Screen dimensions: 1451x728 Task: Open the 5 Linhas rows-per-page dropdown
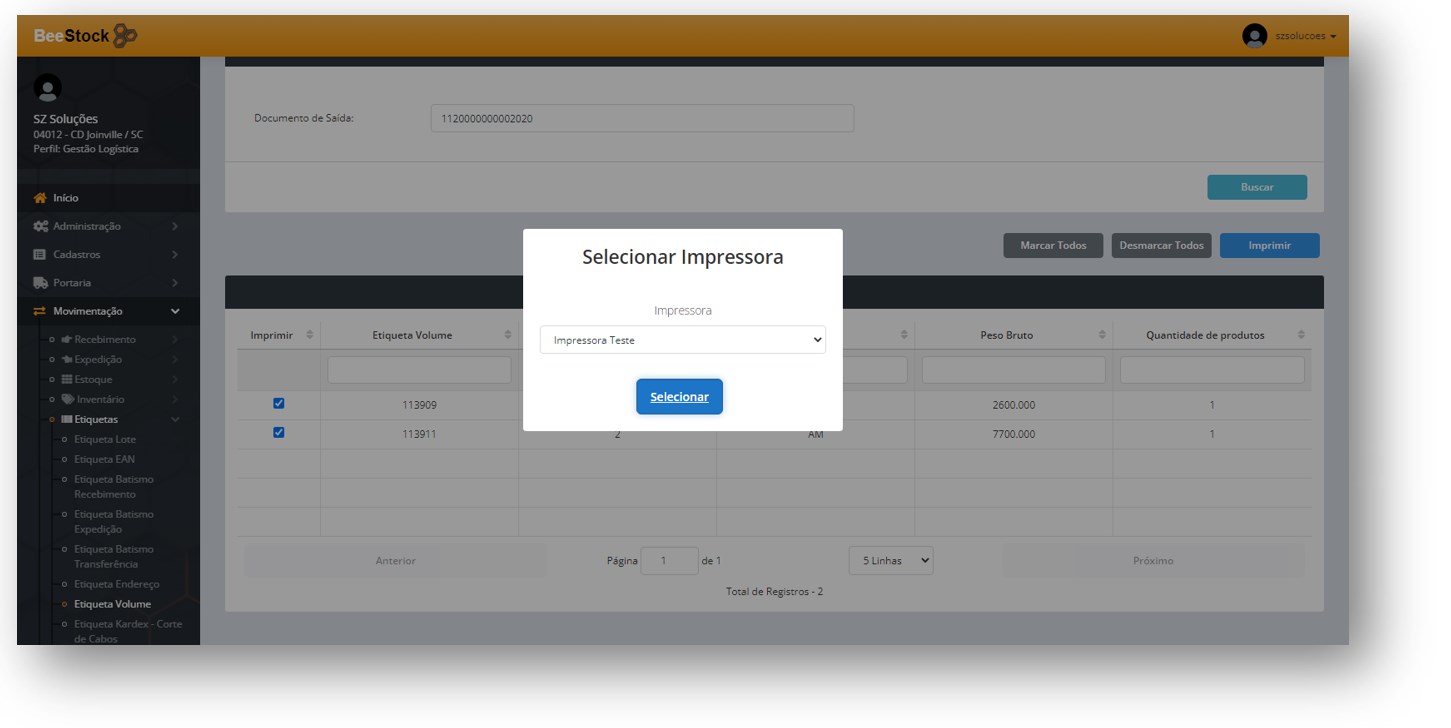coord(890,561)
